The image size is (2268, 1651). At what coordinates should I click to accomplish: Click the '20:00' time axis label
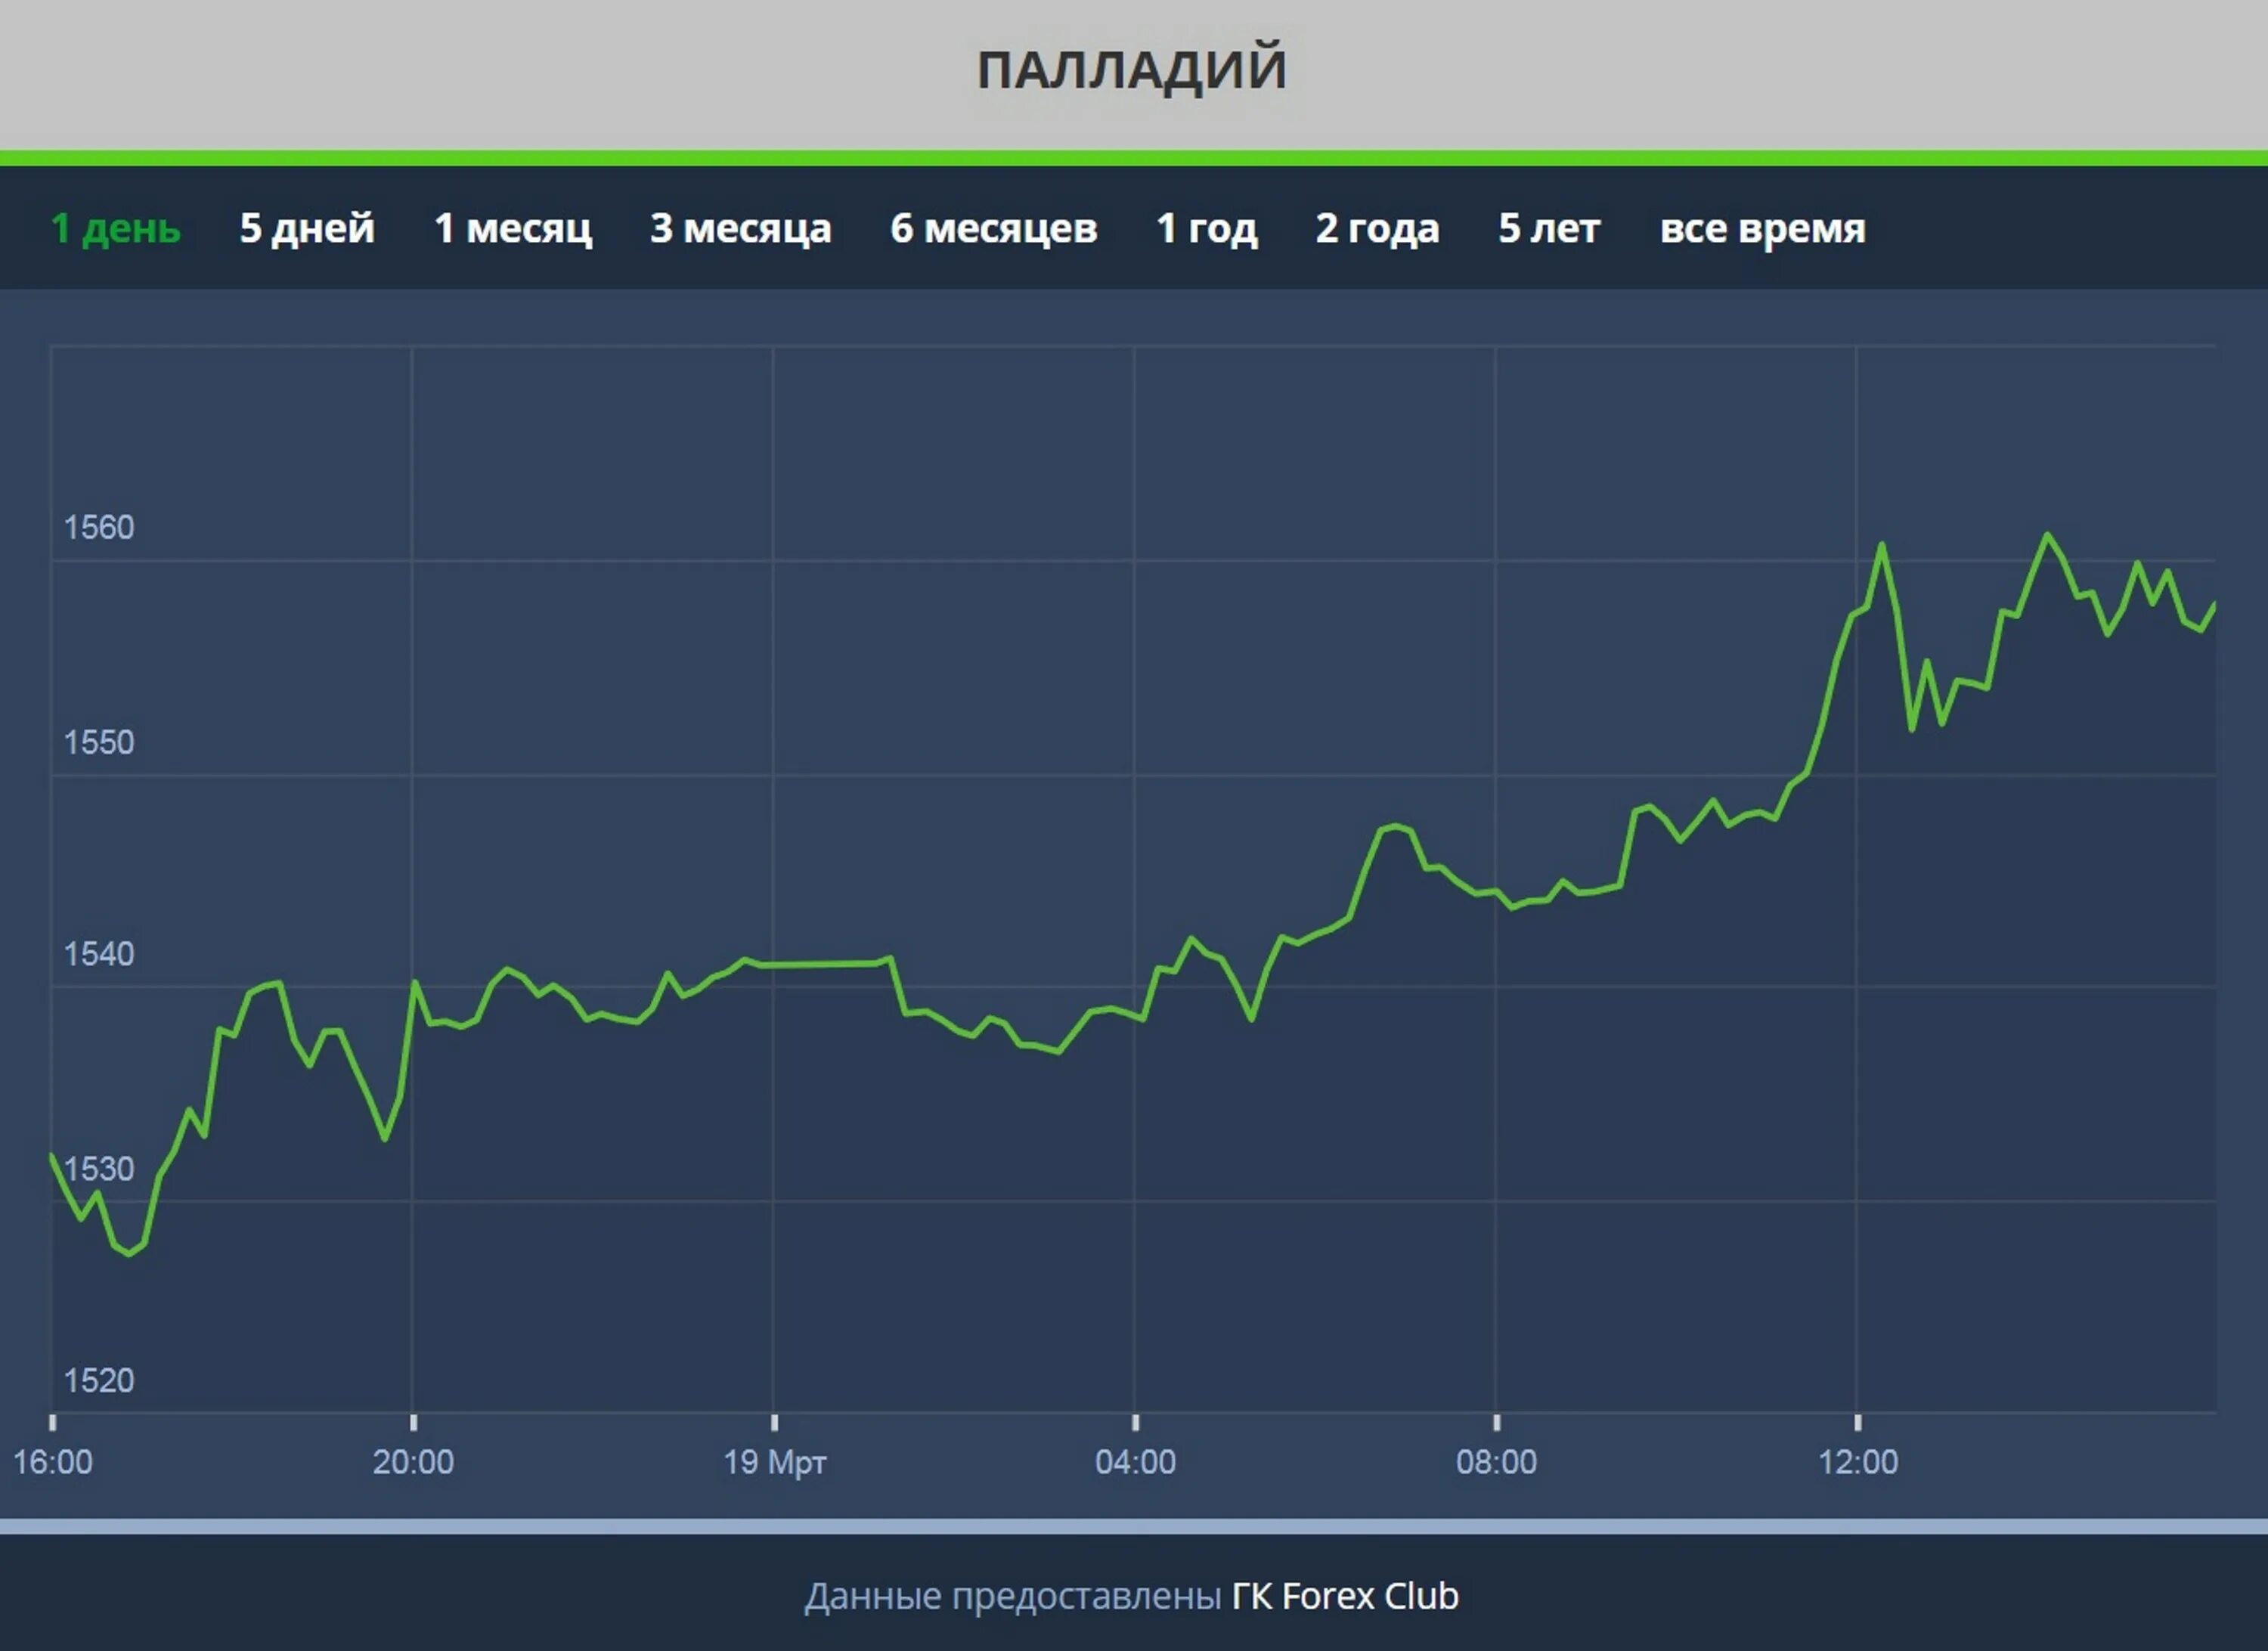(413, 1462)
